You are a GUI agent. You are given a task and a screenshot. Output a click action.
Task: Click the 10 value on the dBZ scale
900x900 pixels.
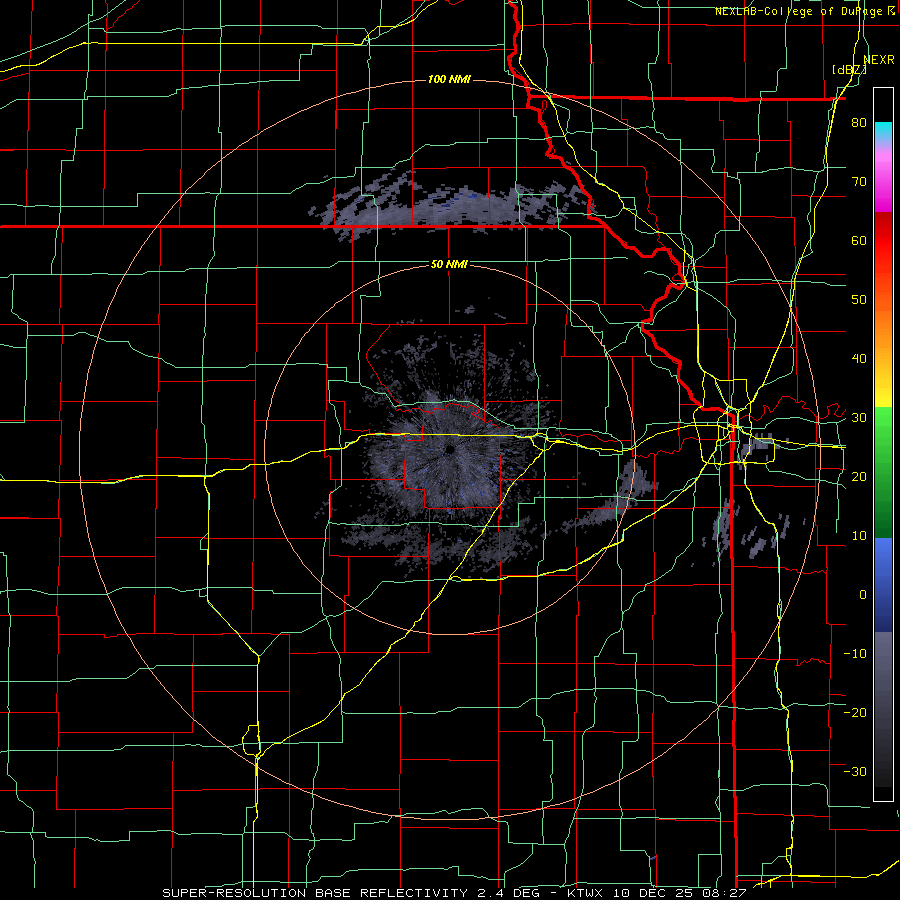pyautogui.click(x=859, y=536)
